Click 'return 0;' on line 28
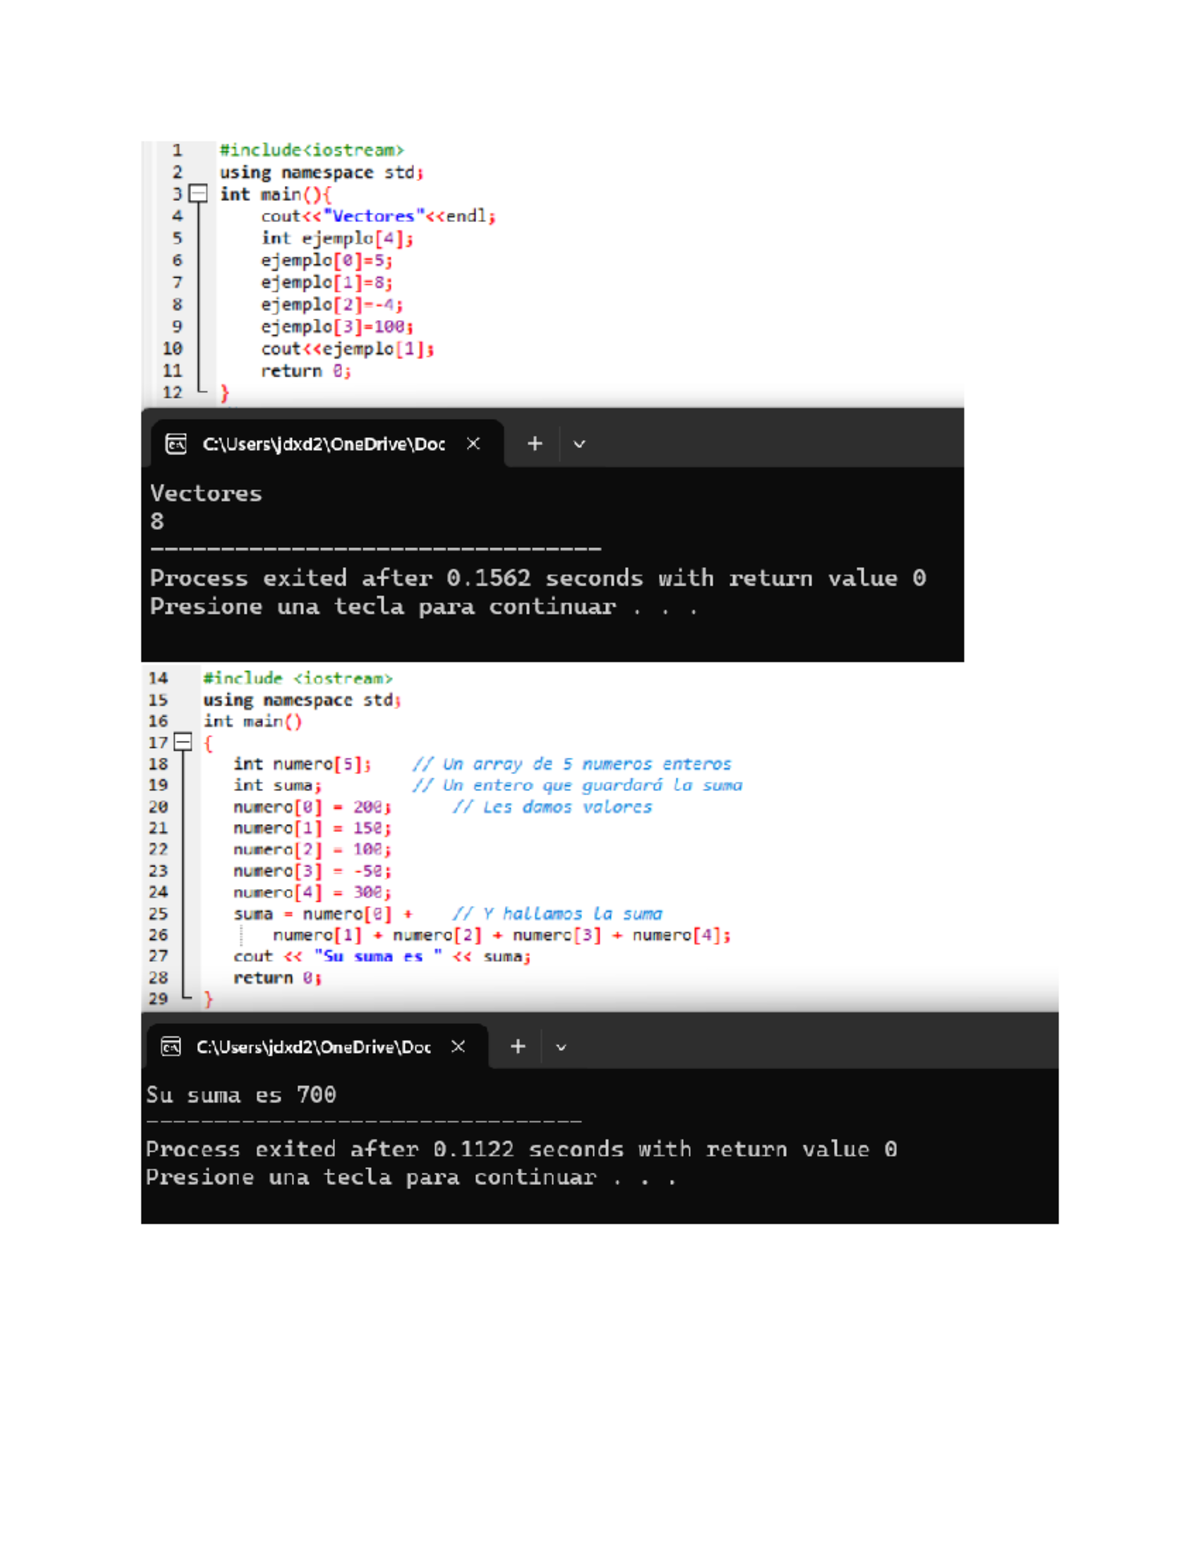1200x1553 pixels. 277,978
